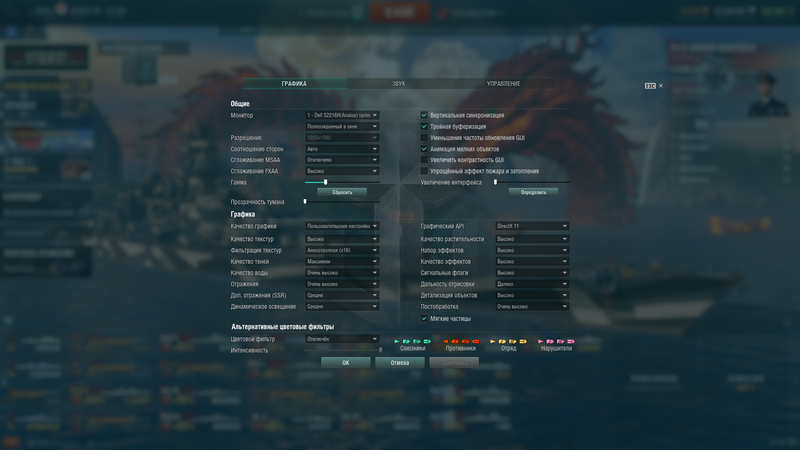Close settings via the ESC X icon

coord(661,86)
